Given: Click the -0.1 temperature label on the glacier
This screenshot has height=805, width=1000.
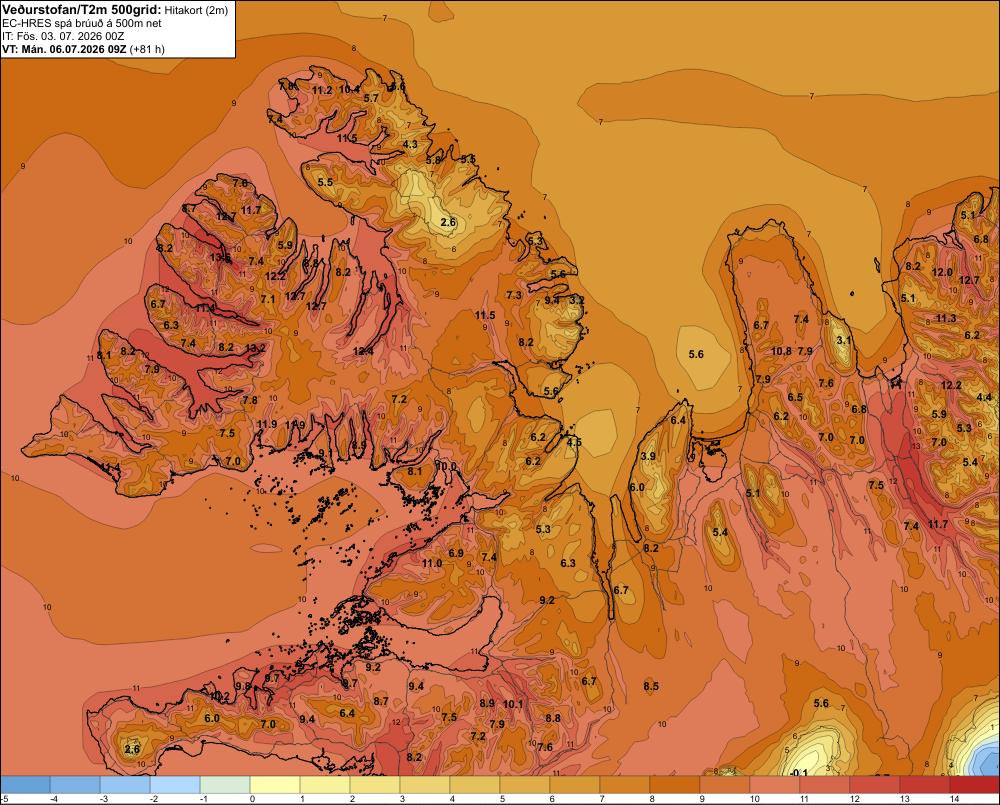Looking at the screenshot, I should [x=798, y=772].
